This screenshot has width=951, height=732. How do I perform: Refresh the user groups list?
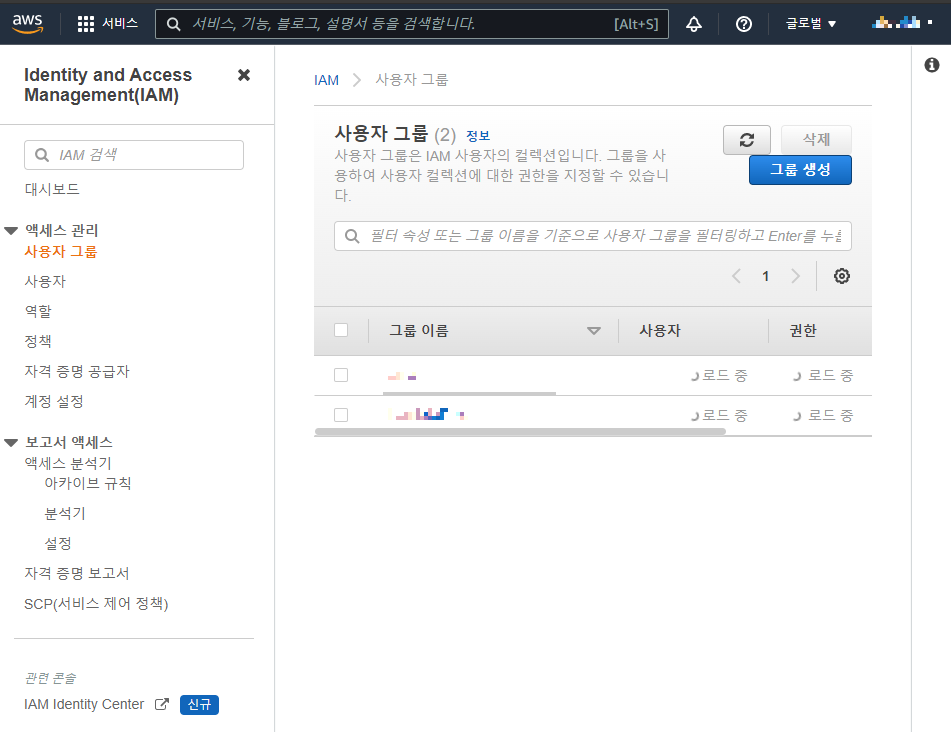coord(747,140)
